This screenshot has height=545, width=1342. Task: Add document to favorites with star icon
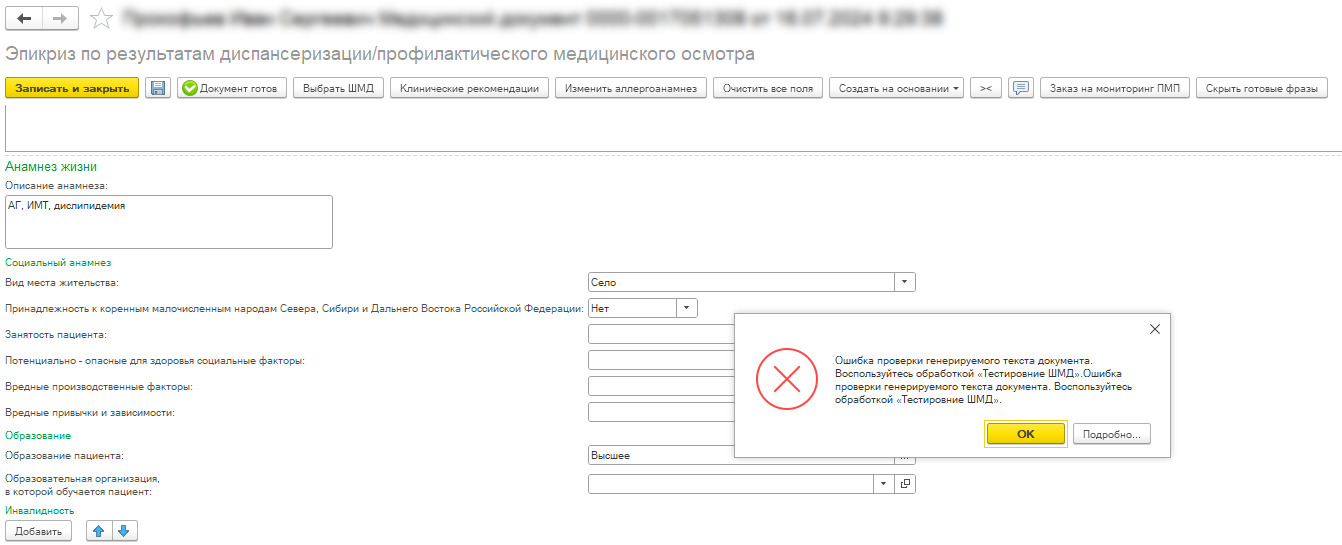(x=100, y=18)
